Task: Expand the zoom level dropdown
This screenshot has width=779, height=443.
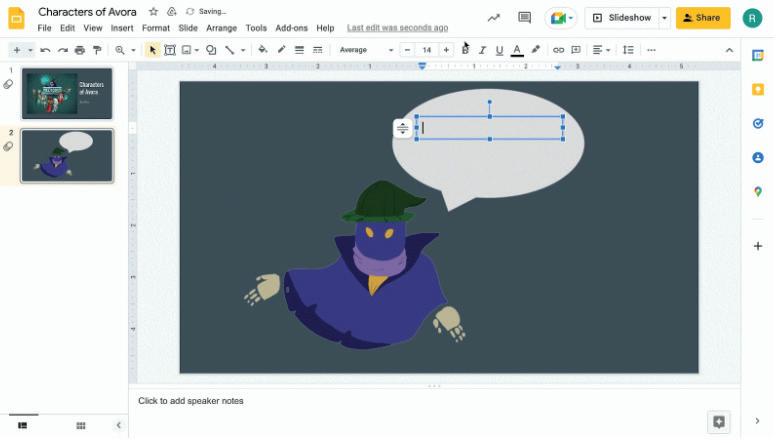Action: point(133,50)
